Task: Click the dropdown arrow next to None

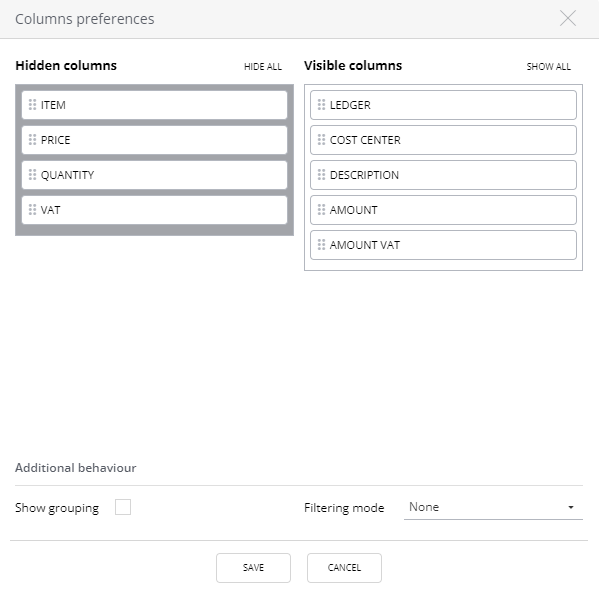Action: (x=571, y=507)
